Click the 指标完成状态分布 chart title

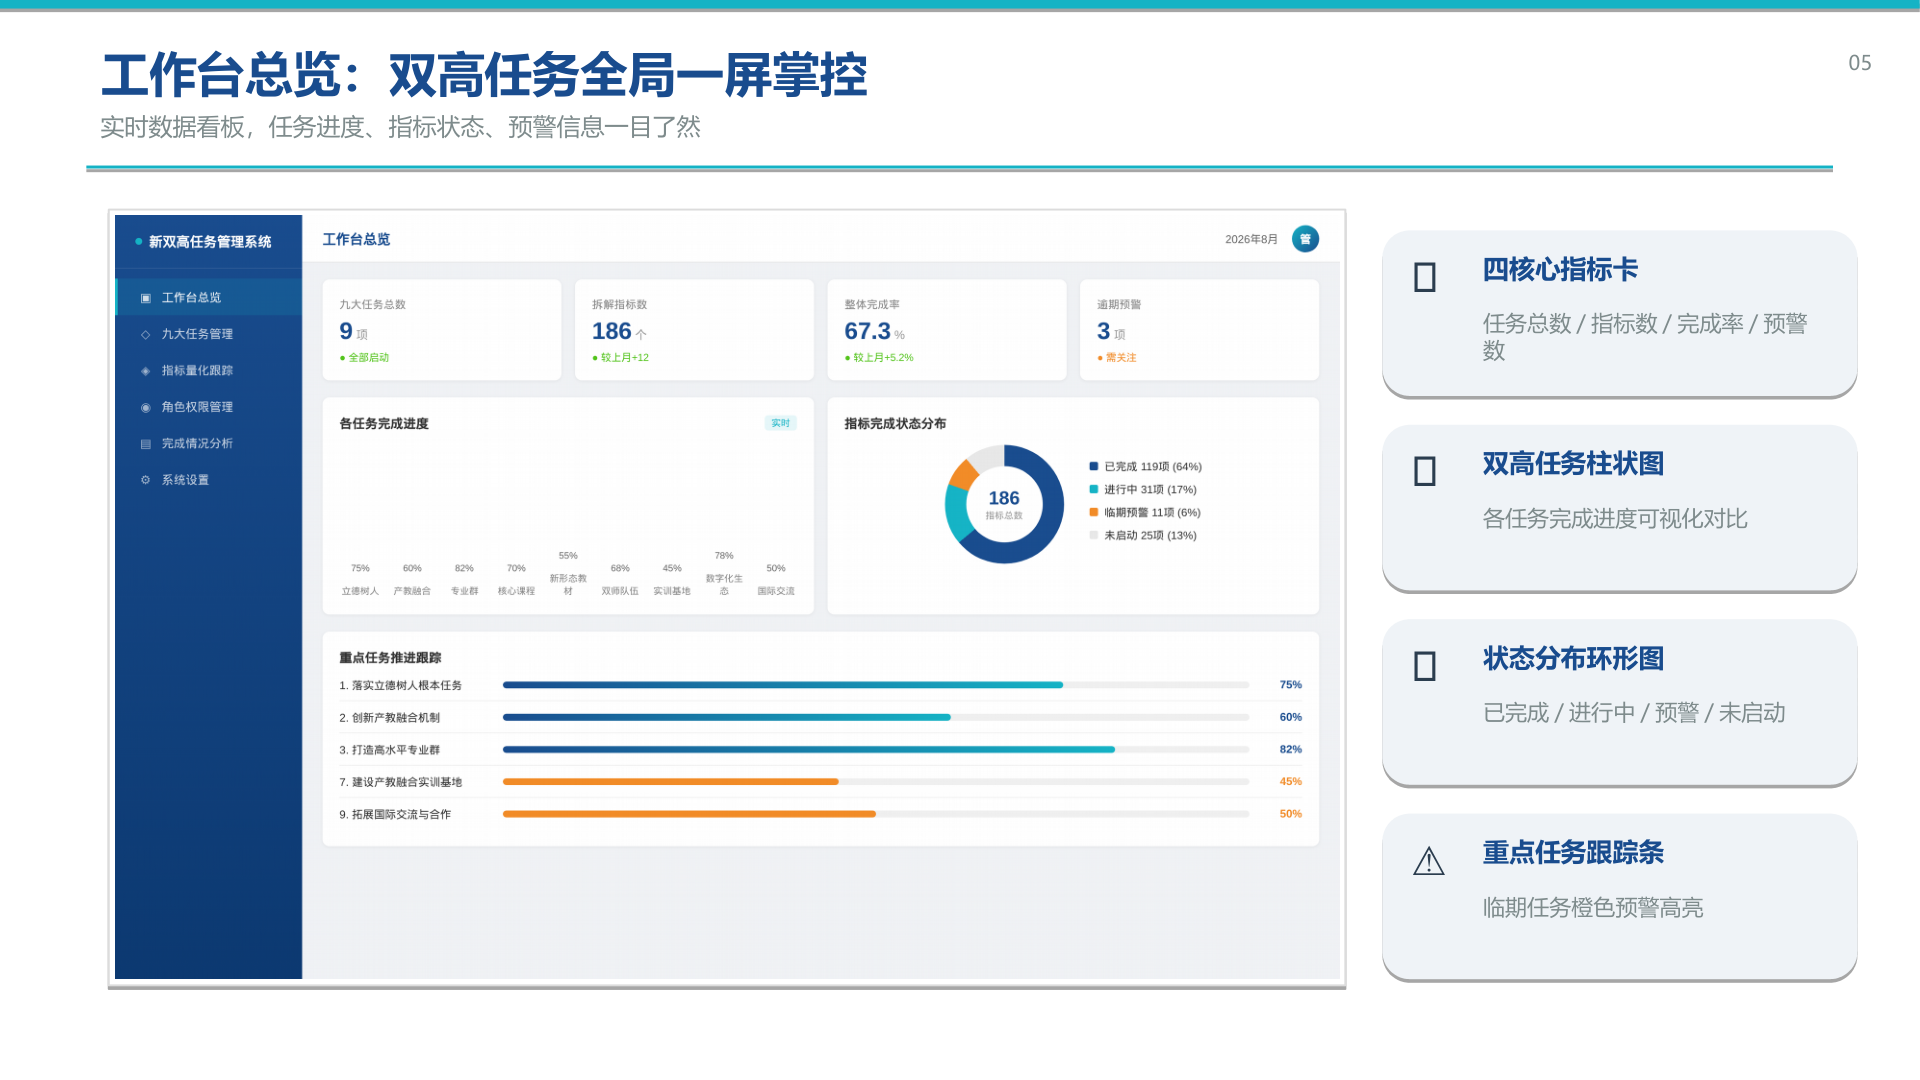pyautogui.click(x=895, y=424)
